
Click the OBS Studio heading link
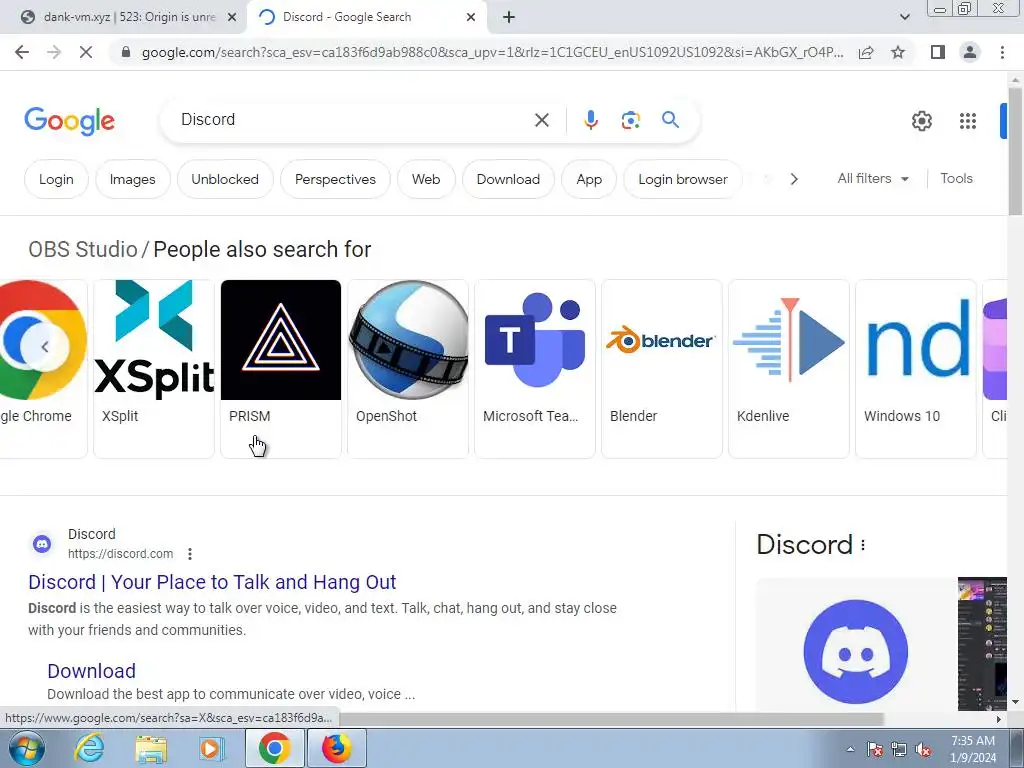point(83,249)
